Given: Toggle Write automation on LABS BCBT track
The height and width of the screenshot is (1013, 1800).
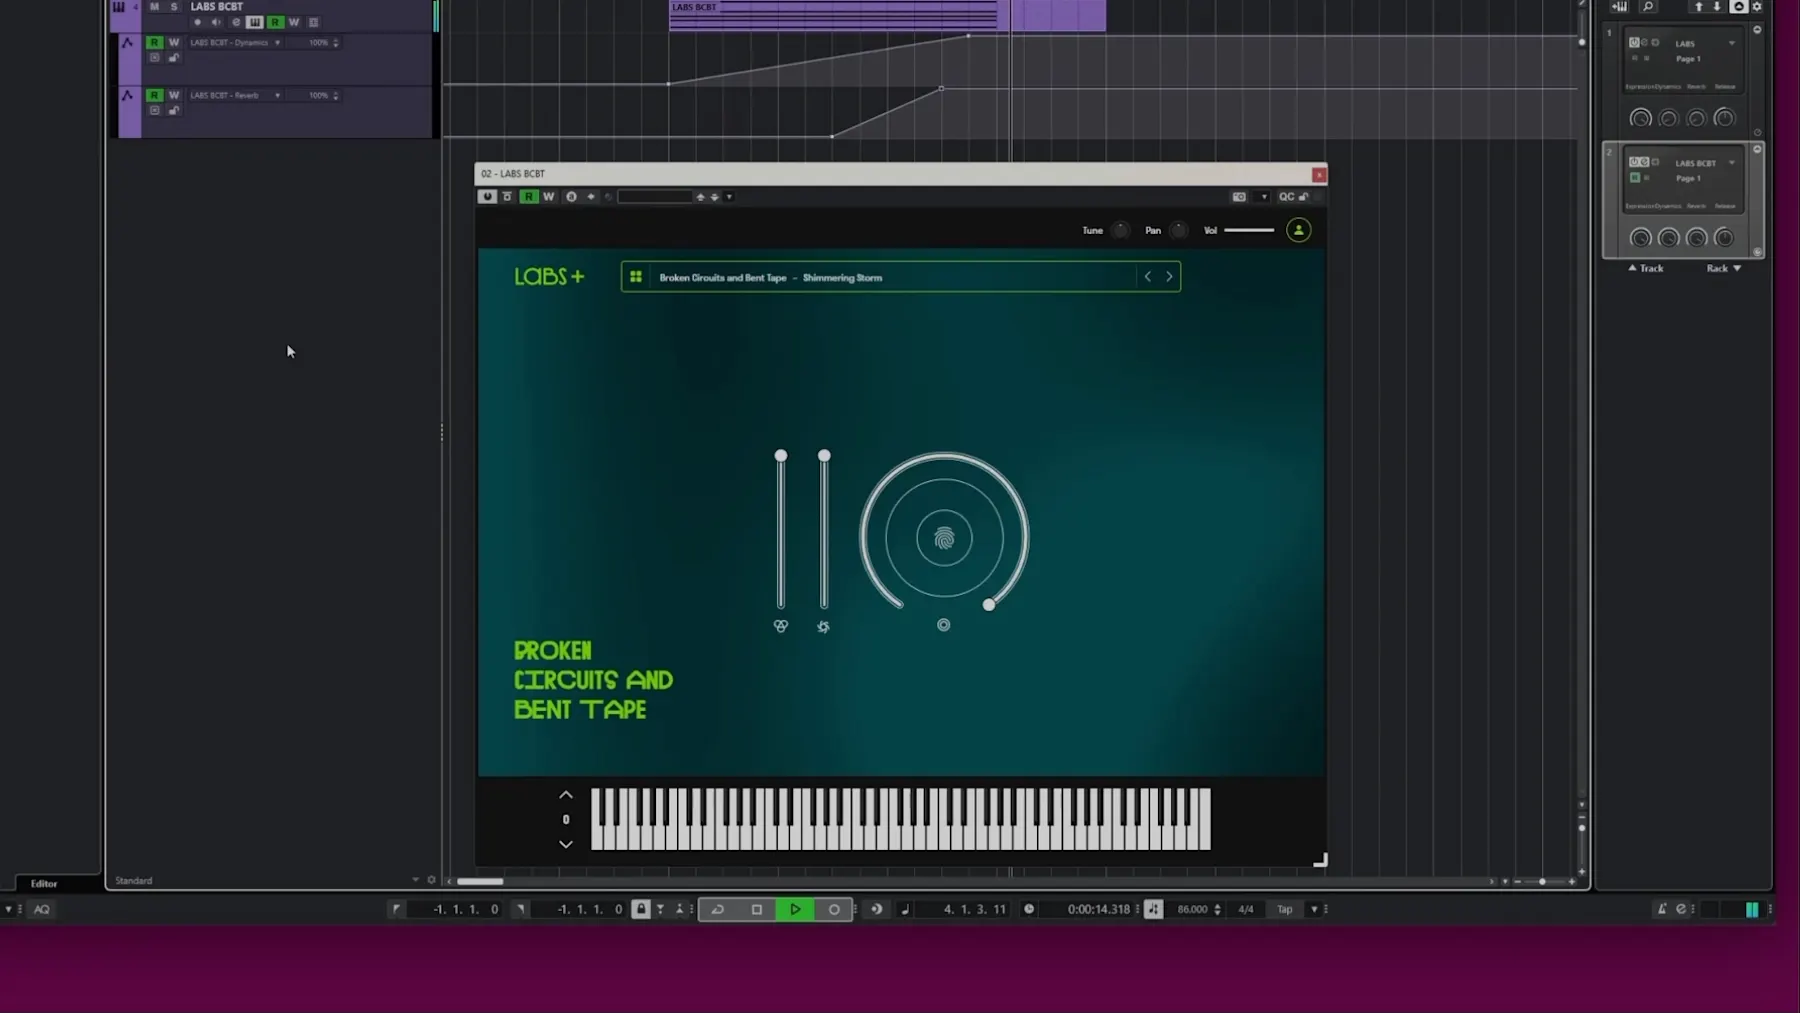Looking at the screenshot, I should tap(294, 22).
